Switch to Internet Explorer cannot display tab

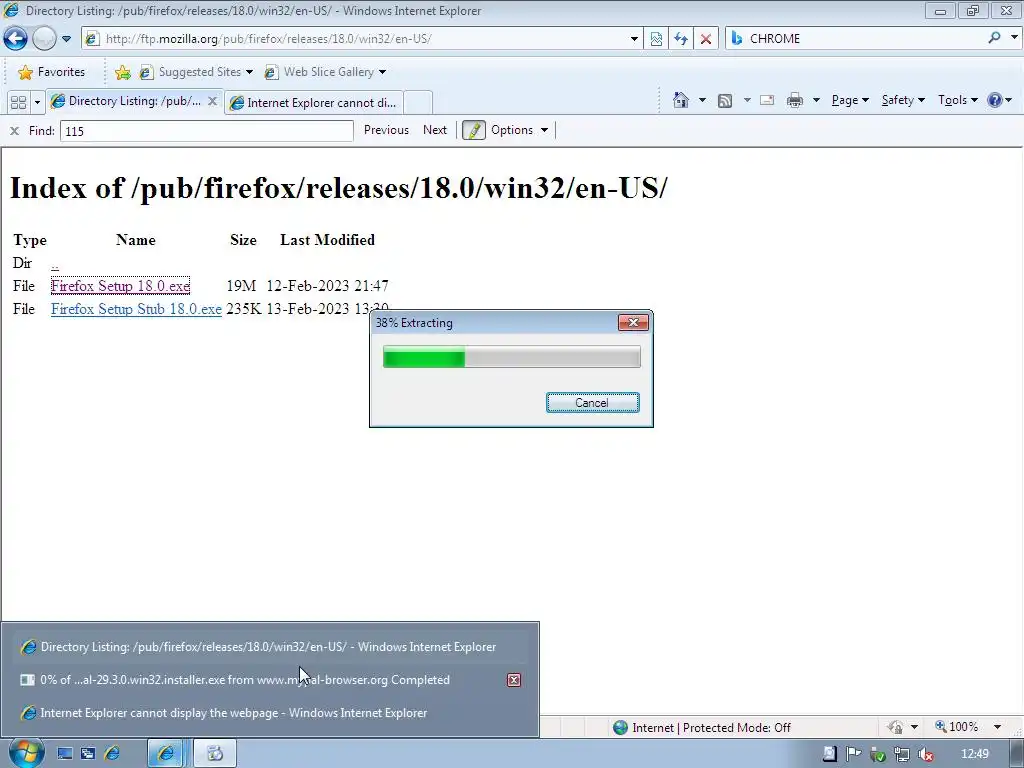[x=313, y=103]
